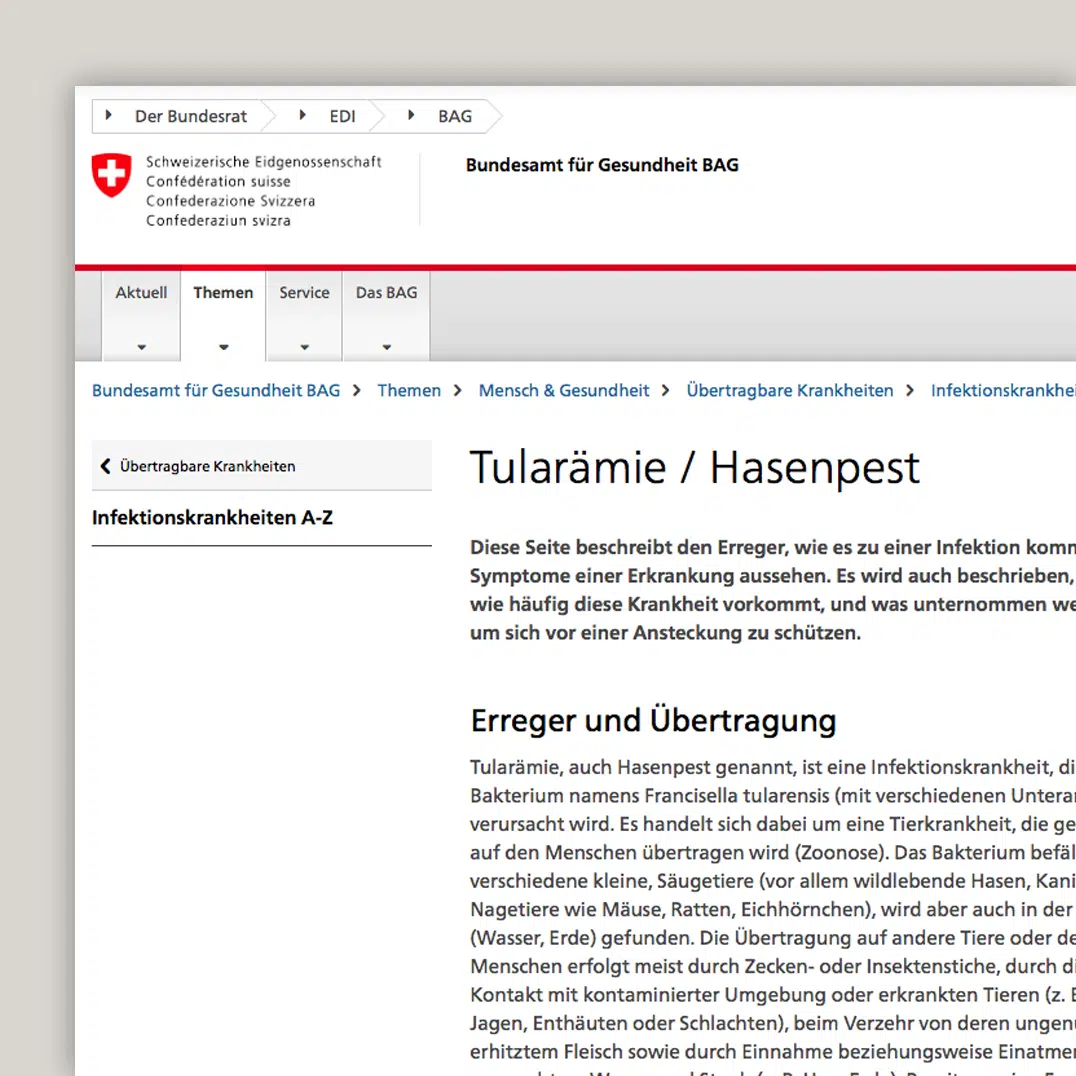Open the Der Bundesrat link
Screen dimensions: 1076x1076
pos(191,117)
